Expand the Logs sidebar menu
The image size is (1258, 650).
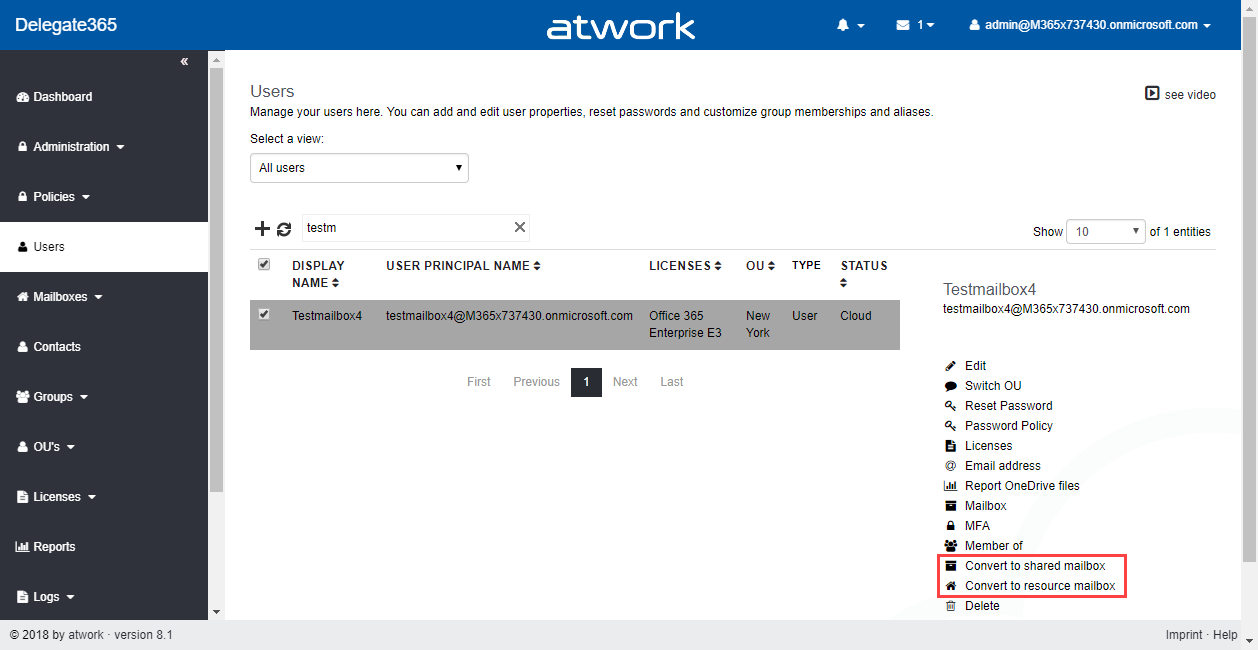pyautogui.click(x=47, y=597)
